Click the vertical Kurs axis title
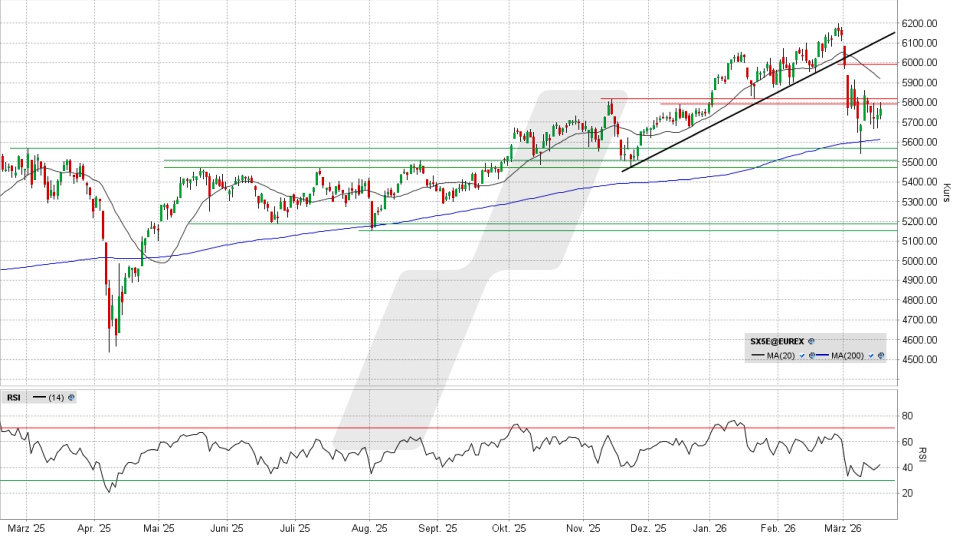This screenshot has height=540, width=960. pyautogui.click(x=946, y=190)
